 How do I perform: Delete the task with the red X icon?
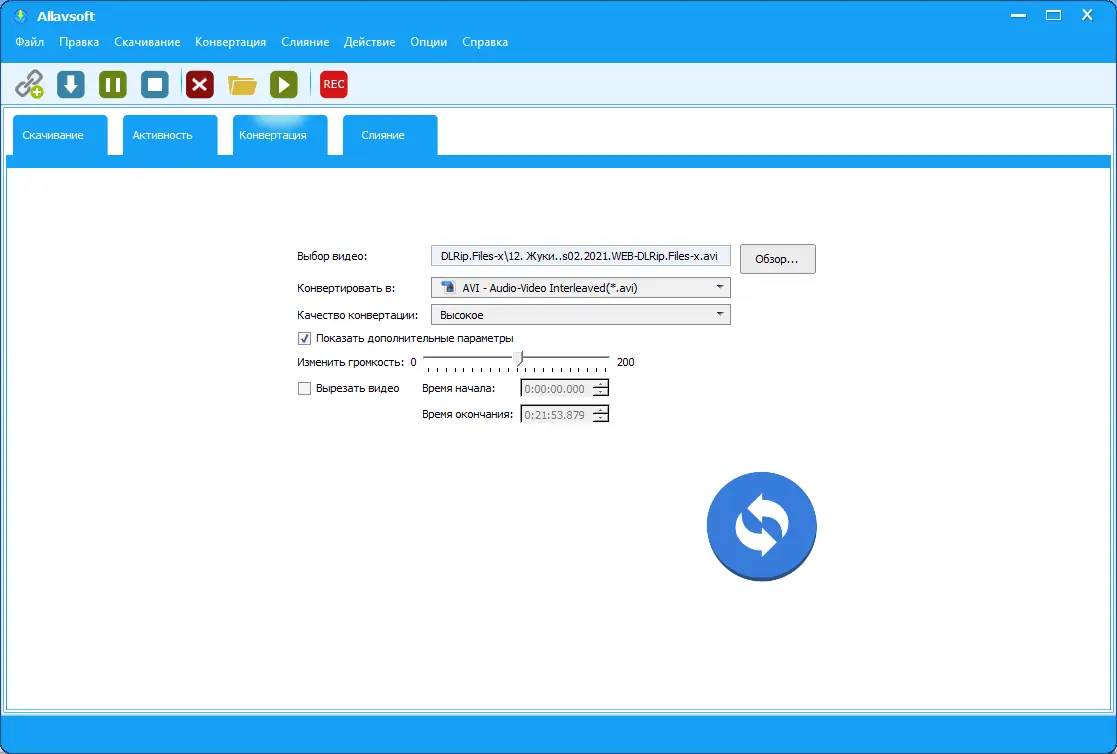click(199, 84)
